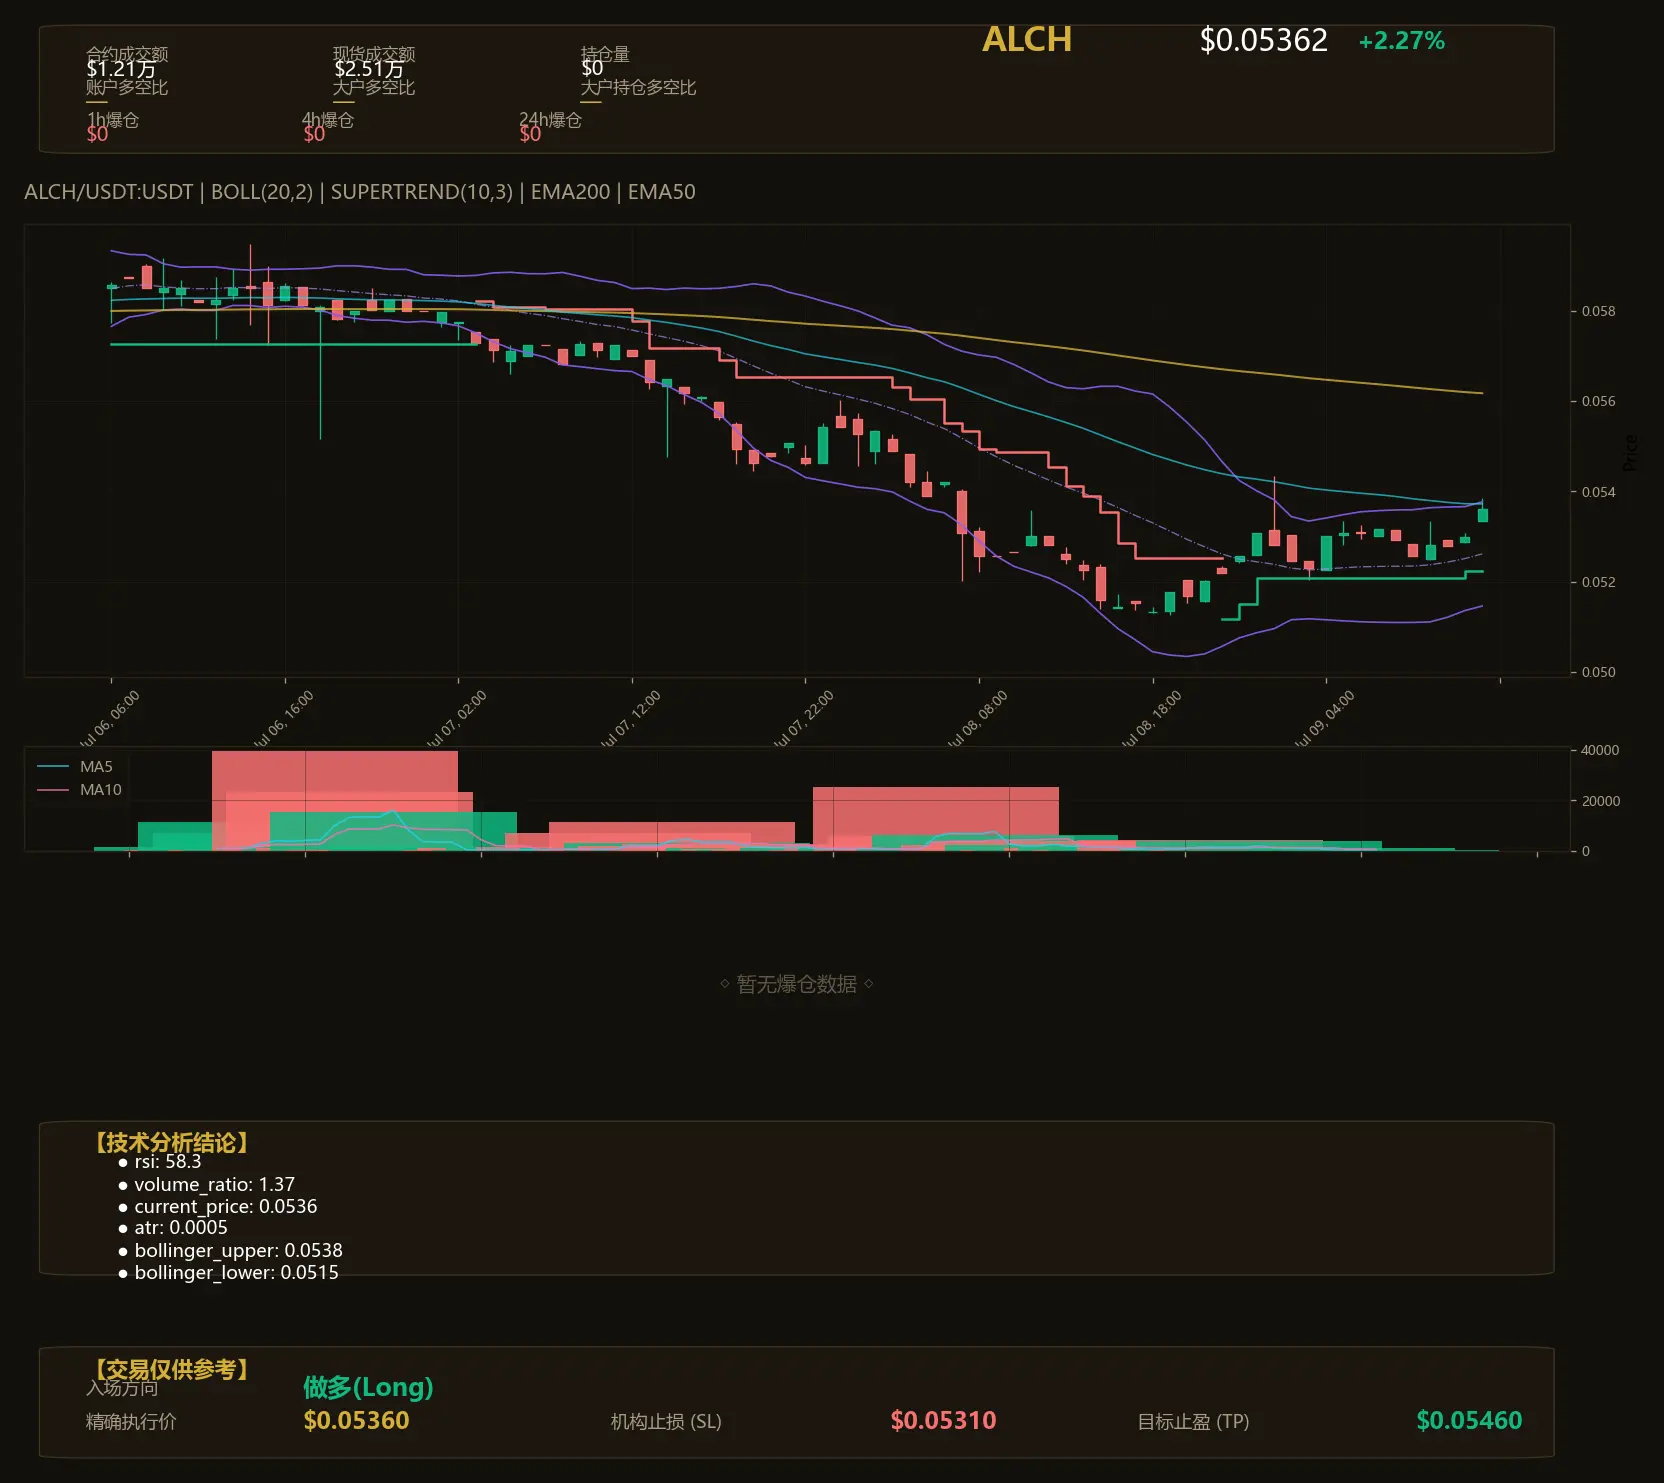The width and height of the screenshot is (1664, 1483).
Task: Click the Jul 06, 16:00 time axis label
Action: click(x=284, y=719)
